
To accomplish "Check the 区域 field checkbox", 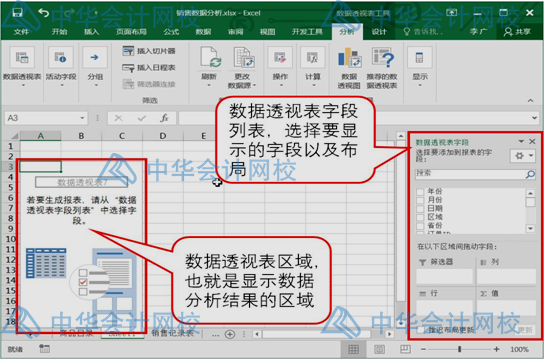I will (420, 217).
